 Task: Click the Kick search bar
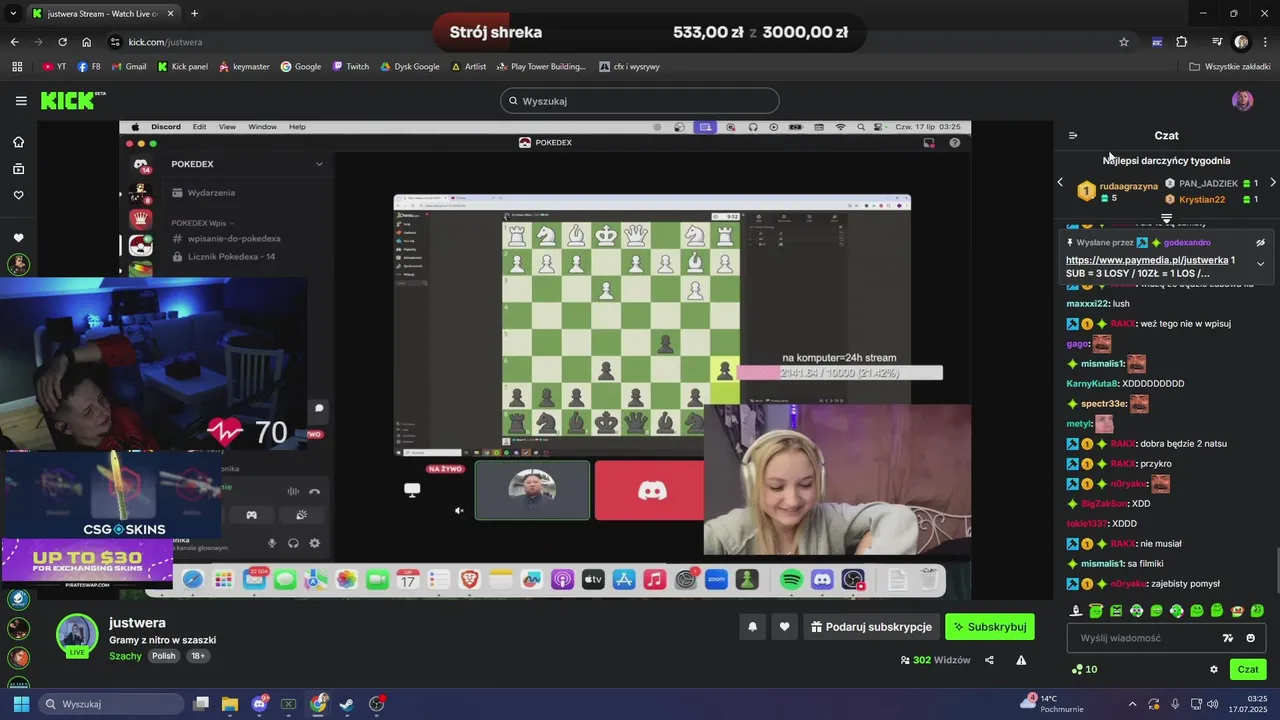tap(640, 101)
